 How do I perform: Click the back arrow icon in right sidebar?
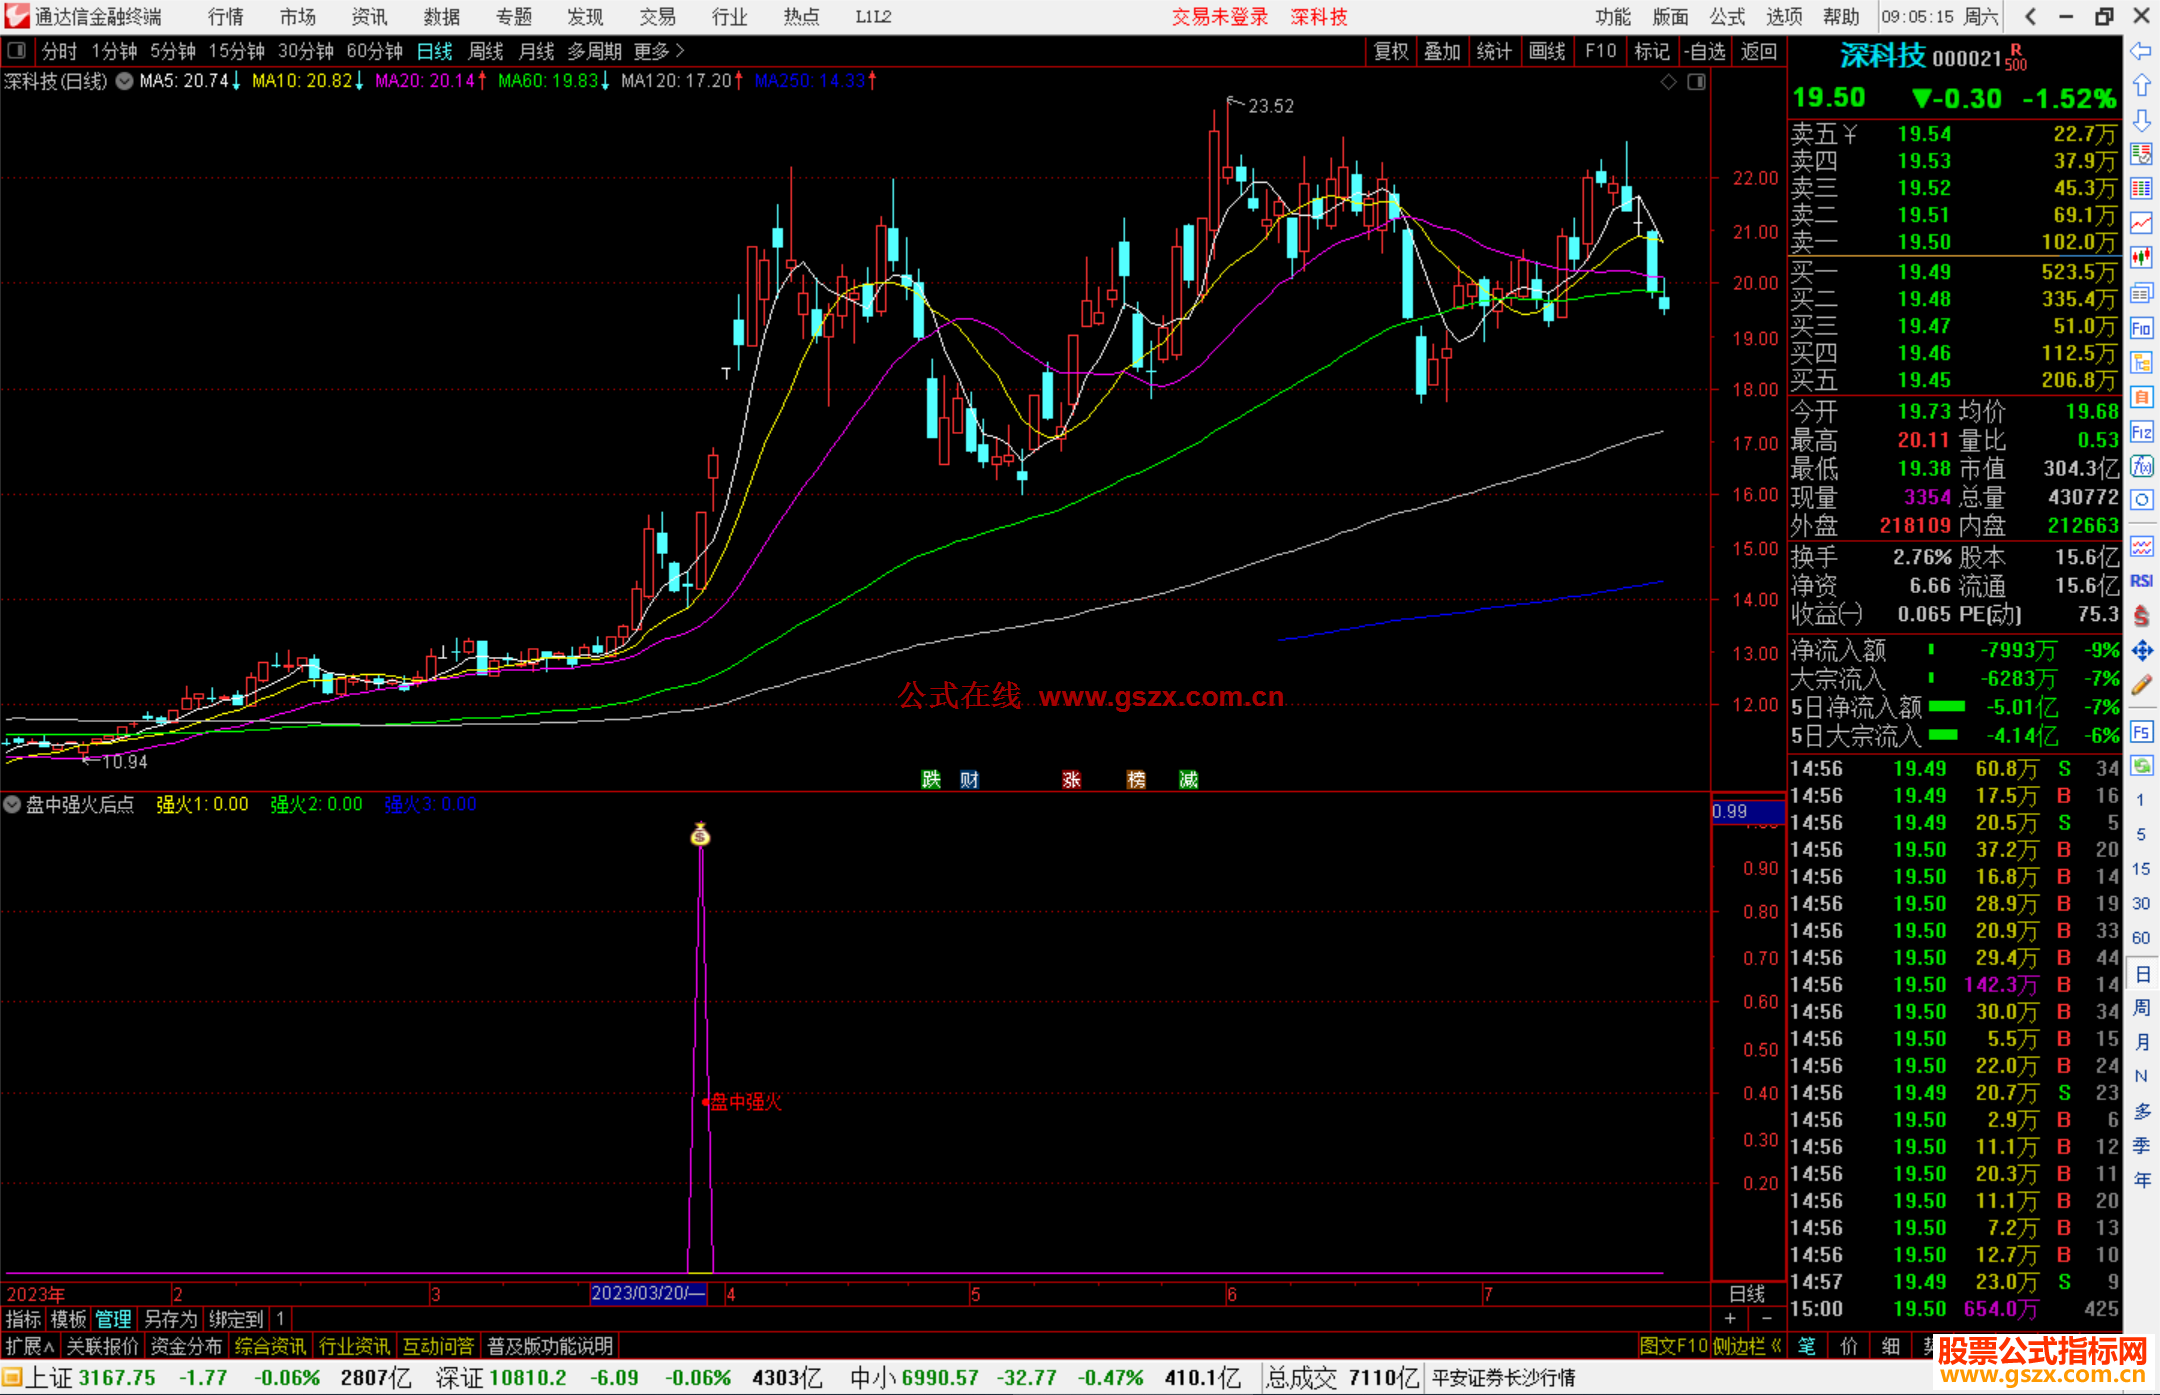(x=2141, y=51)
